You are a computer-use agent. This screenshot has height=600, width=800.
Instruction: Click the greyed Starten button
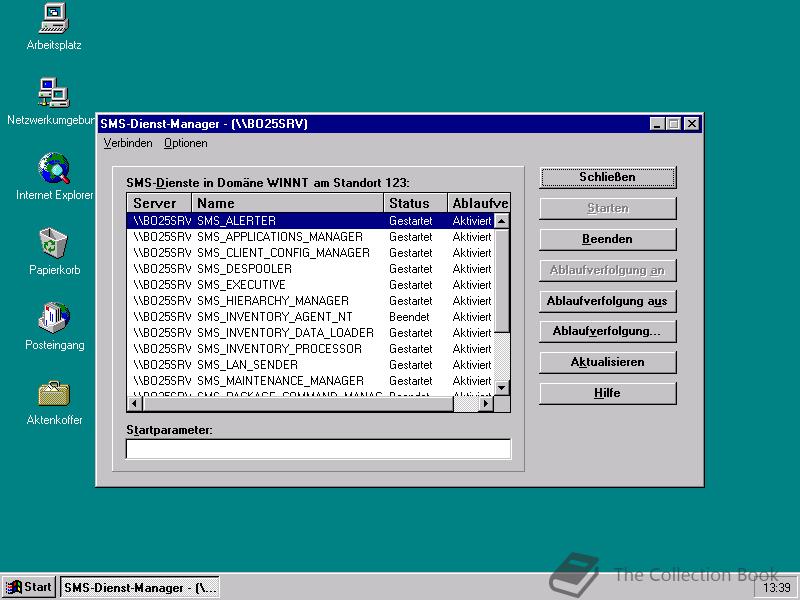(x=608, y=209)
